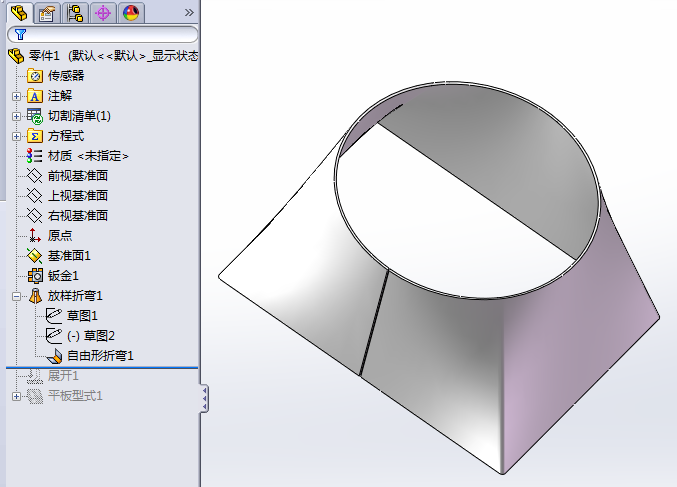
Task: Open the ConfigurationManager tab
Action: pyautogui.click(x=74, y=13)
